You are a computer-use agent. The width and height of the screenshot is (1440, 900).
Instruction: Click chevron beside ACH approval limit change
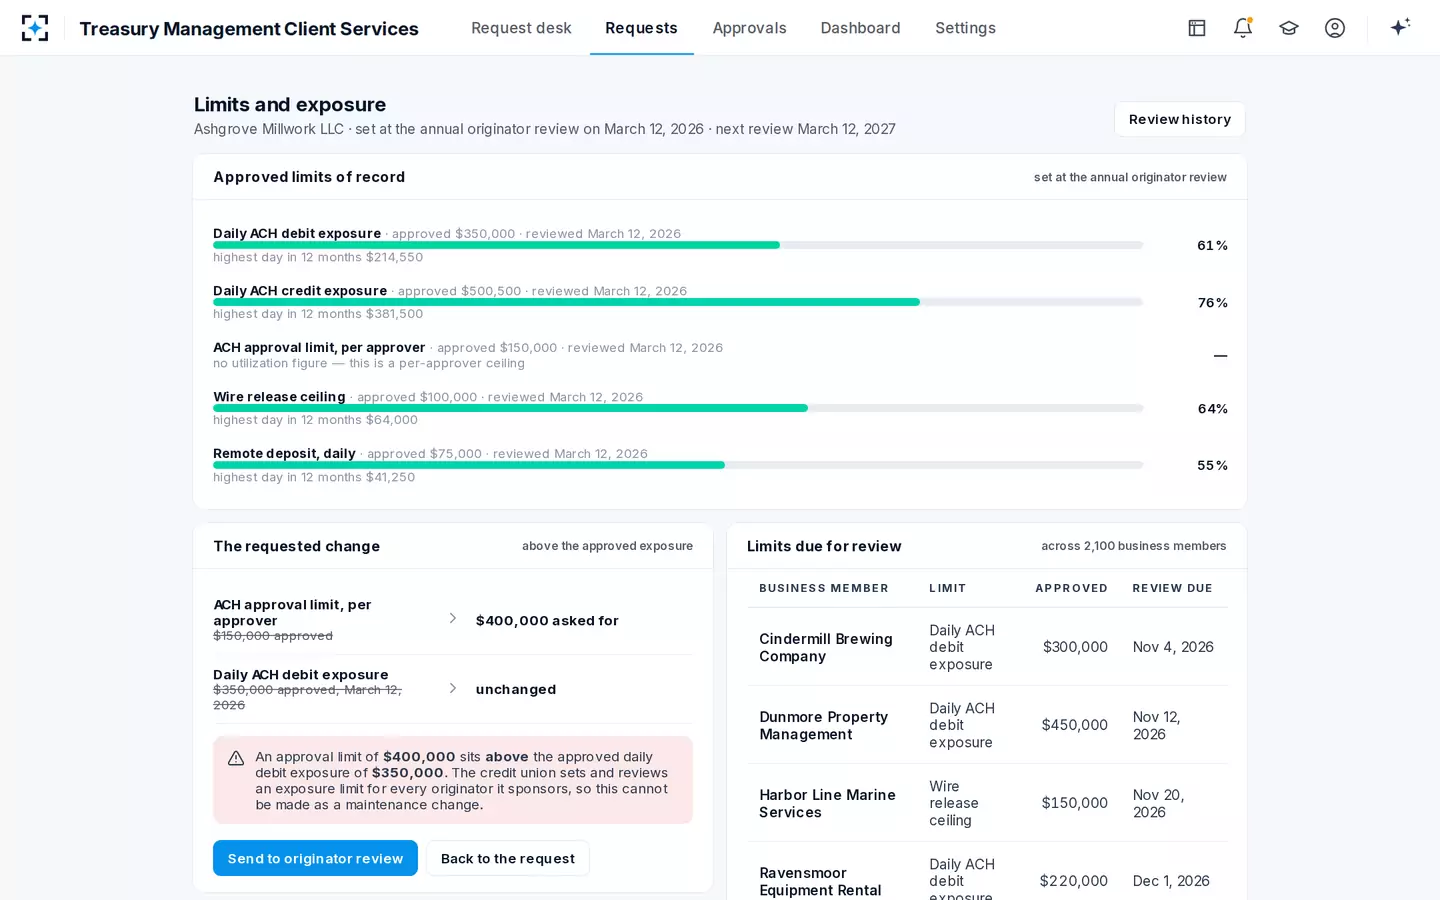(x=453, y=619)
